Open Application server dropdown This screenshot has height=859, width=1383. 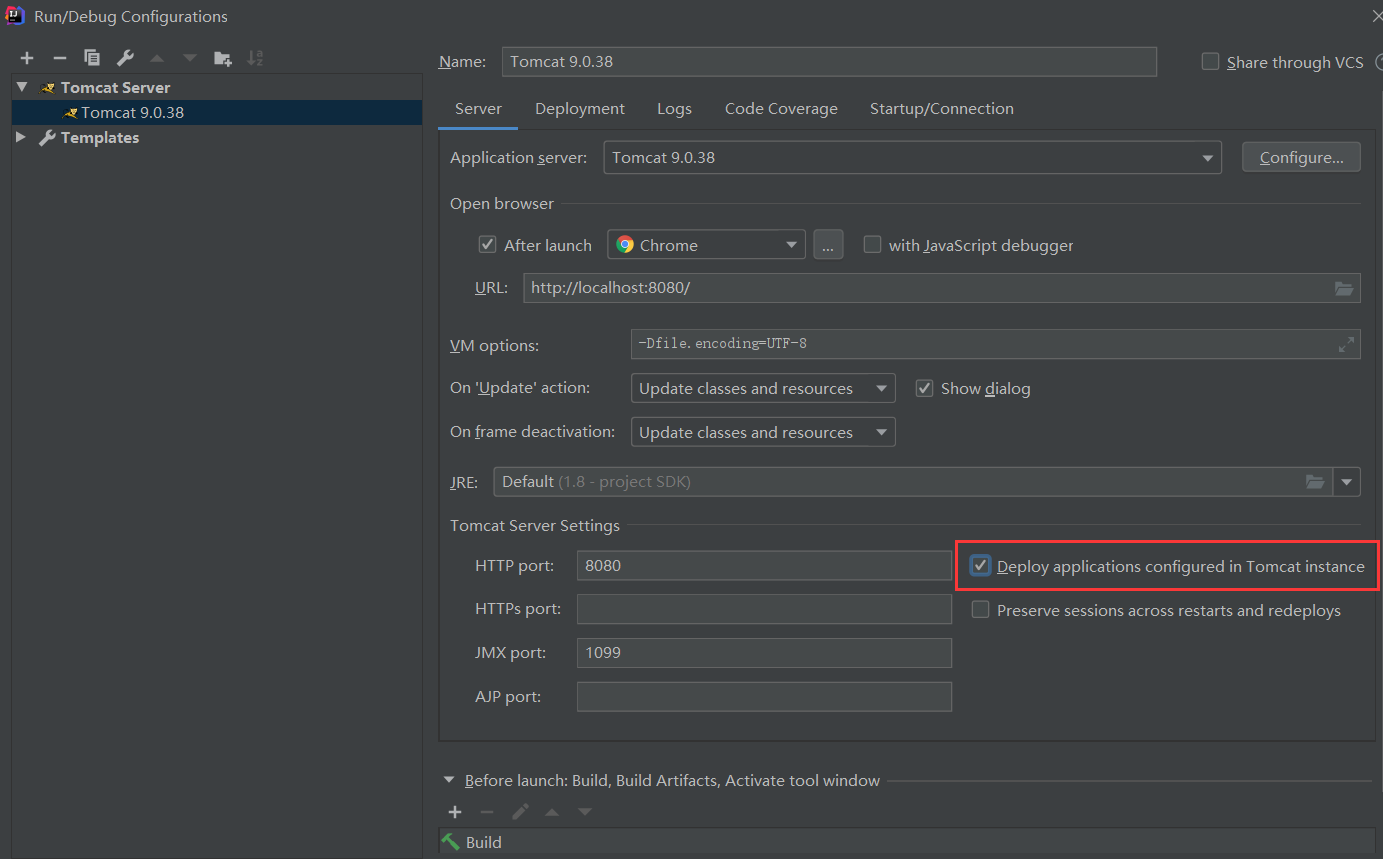[x=912, y=158]
